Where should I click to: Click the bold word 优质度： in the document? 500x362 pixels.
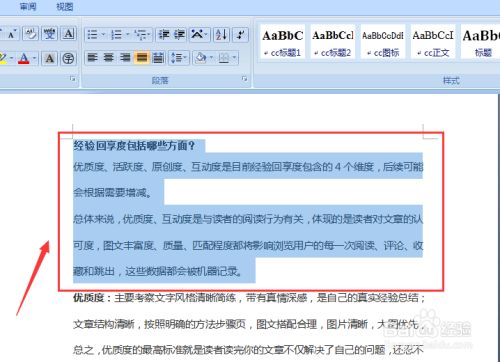tap(93, 297)
